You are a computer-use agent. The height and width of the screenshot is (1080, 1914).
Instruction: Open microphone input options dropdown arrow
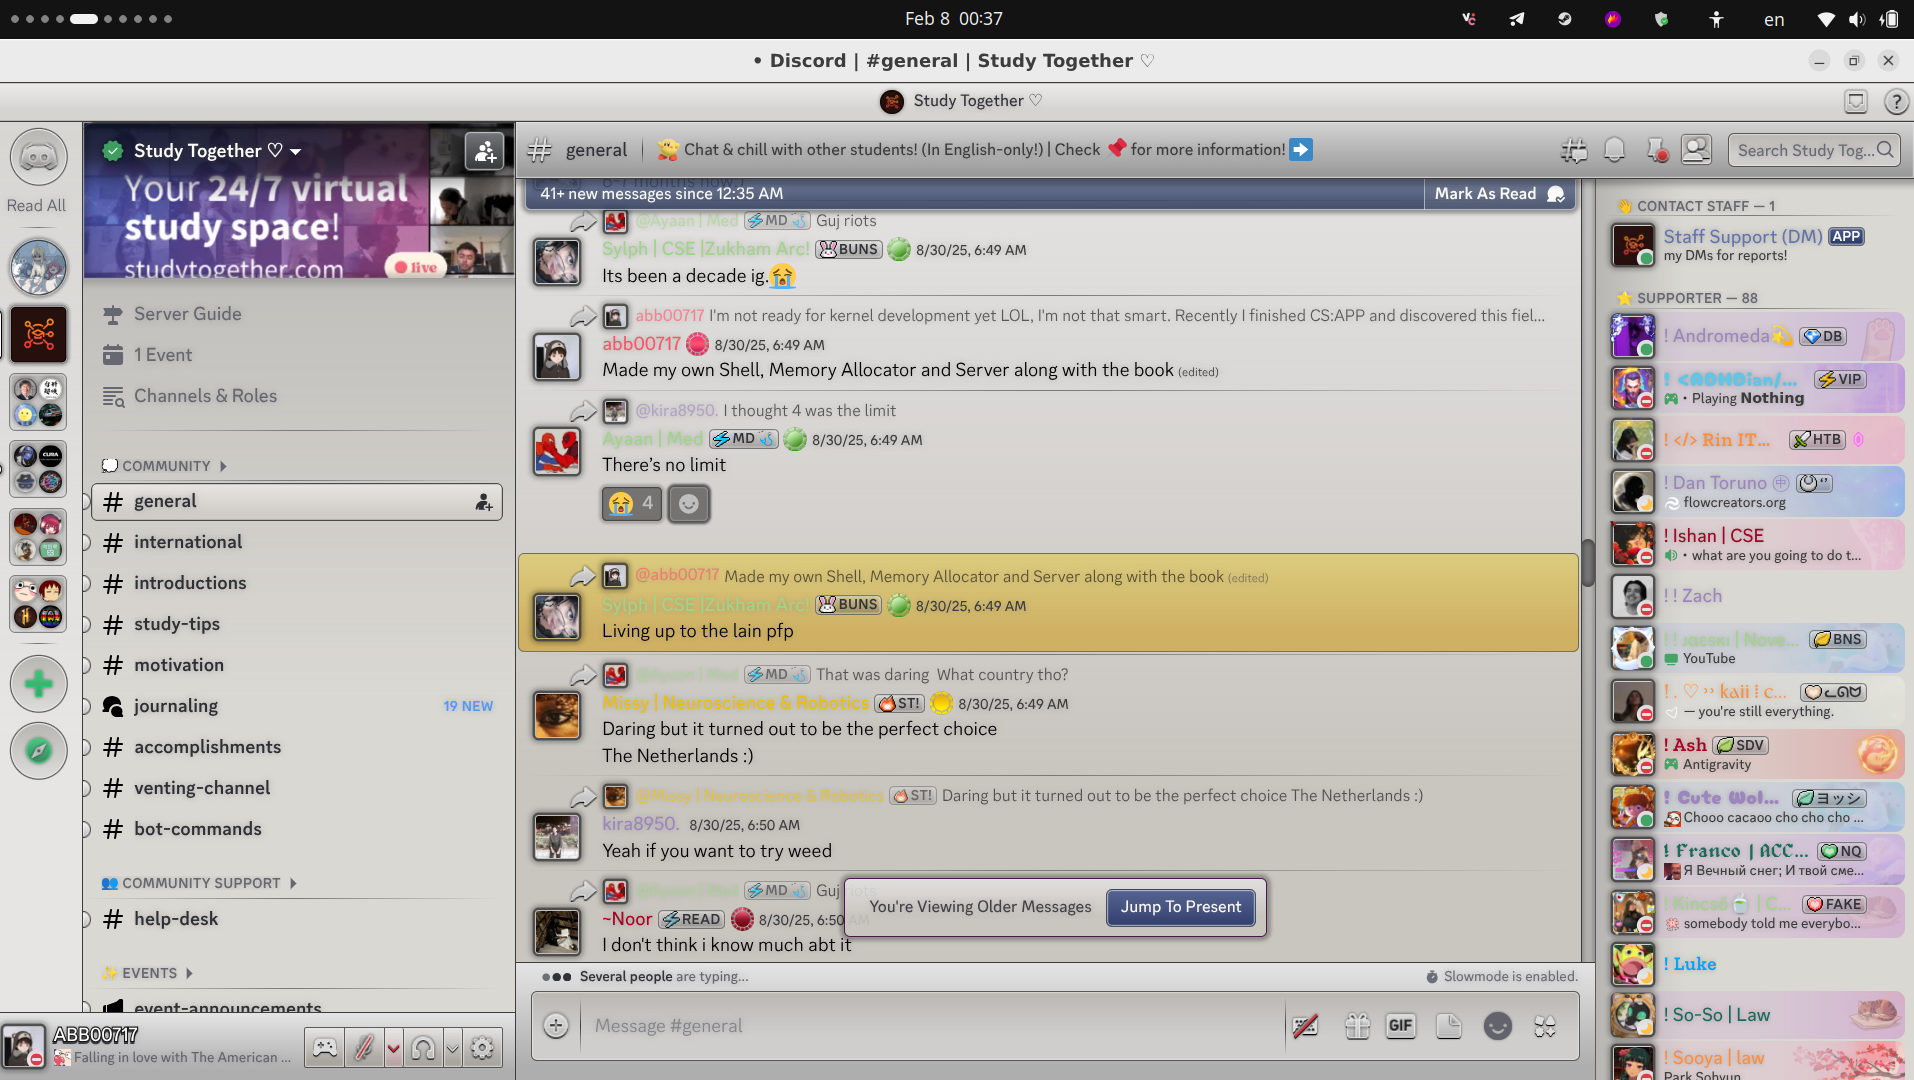pos(393,1047)
